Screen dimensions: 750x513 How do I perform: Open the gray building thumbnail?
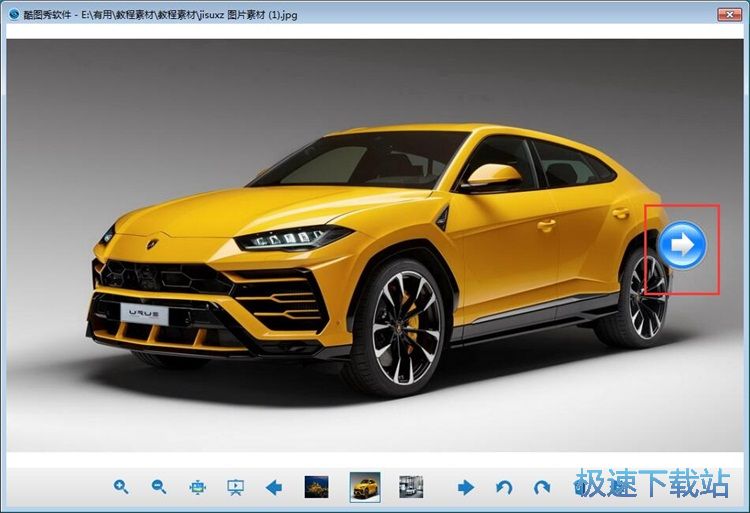(x=411, y=487)
